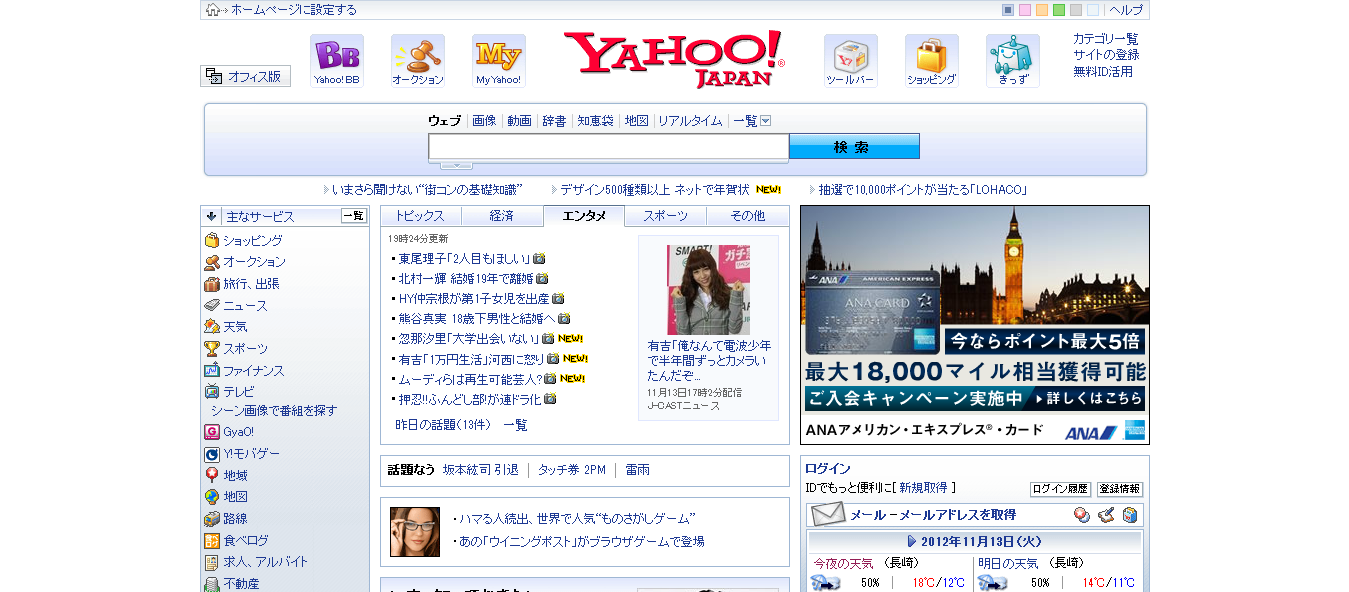Click the 旅行、出張 suitcase icon

pos(212,284)
